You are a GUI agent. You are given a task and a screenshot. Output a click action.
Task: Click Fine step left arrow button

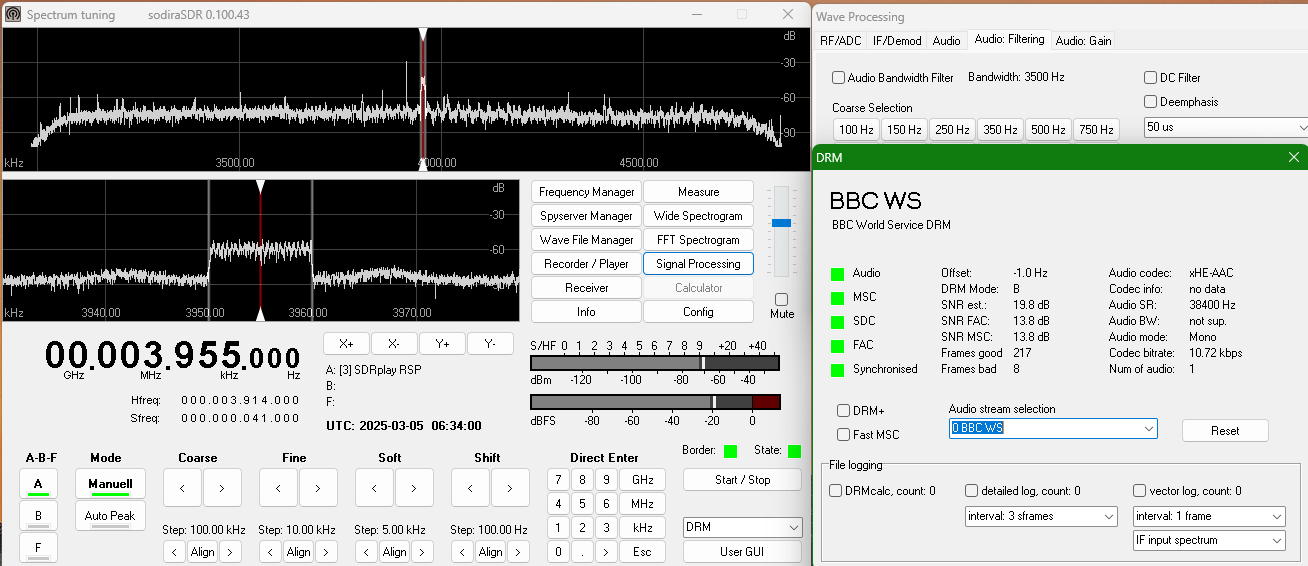click(278, 488)
